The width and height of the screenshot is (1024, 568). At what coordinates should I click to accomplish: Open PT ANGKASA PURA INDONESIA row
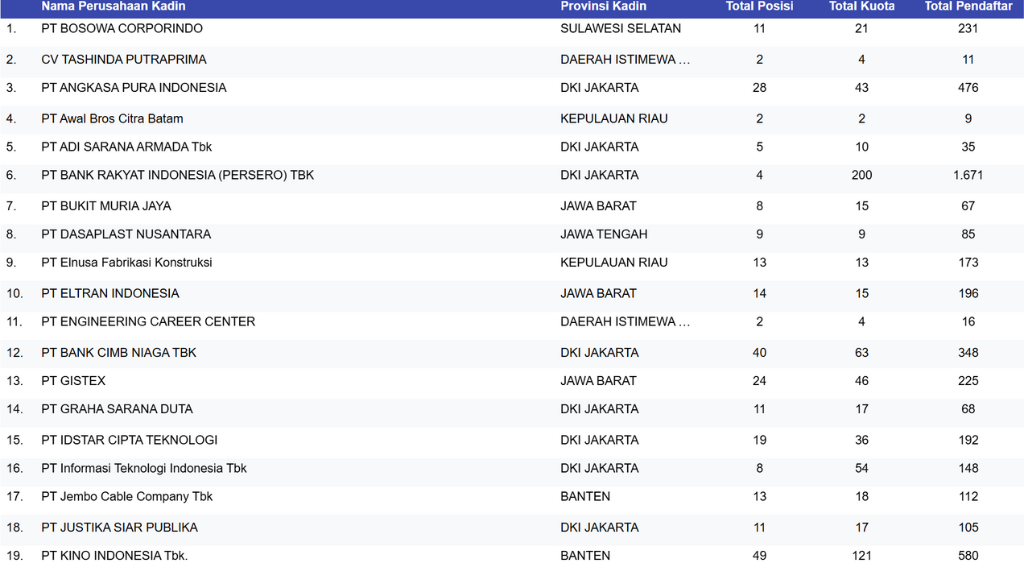[134, 88]
